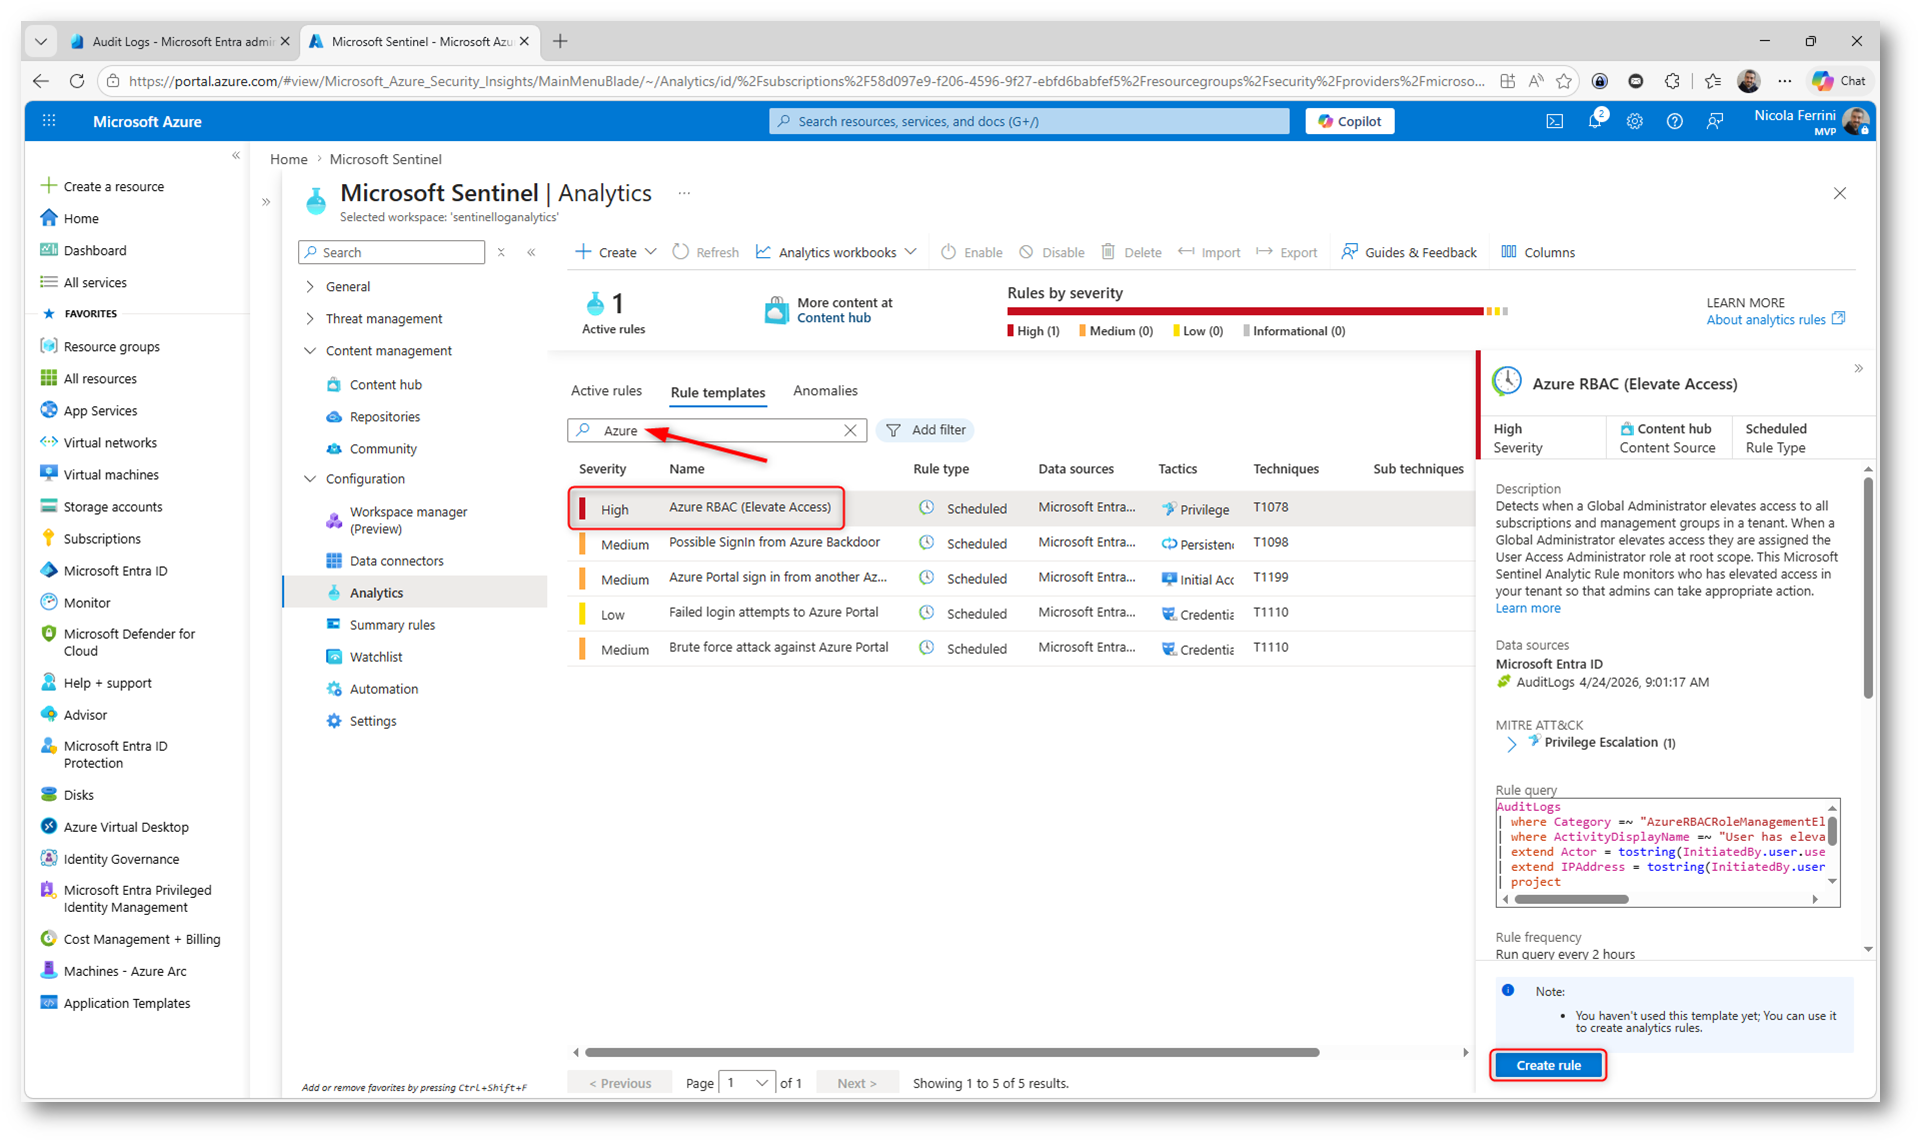This screenshot has width=1922, height=1144.
Task: Switch to Active rules tab
Action: (606, 391)
